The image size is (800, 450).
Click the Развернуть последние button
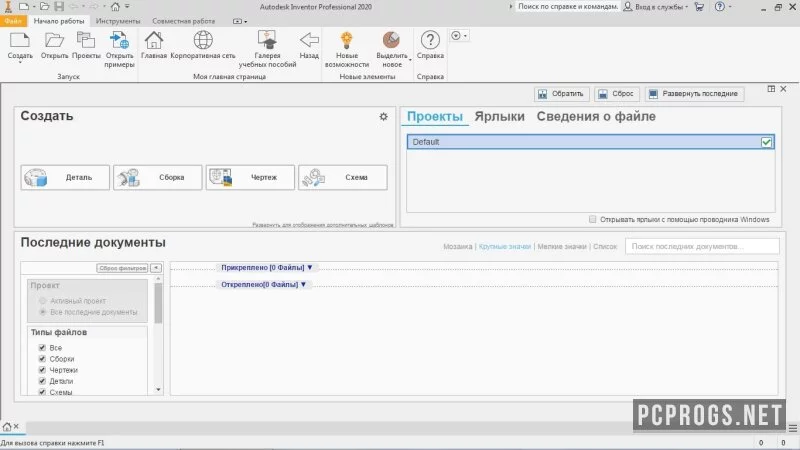pos(694,94)
